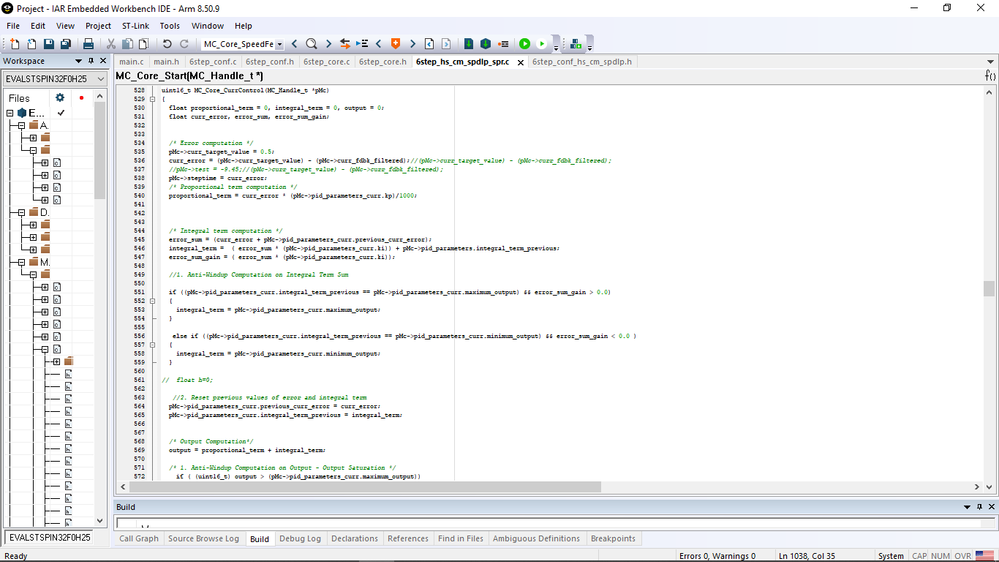
Task: Open the Debug Log tab
Action: [300, 538]
